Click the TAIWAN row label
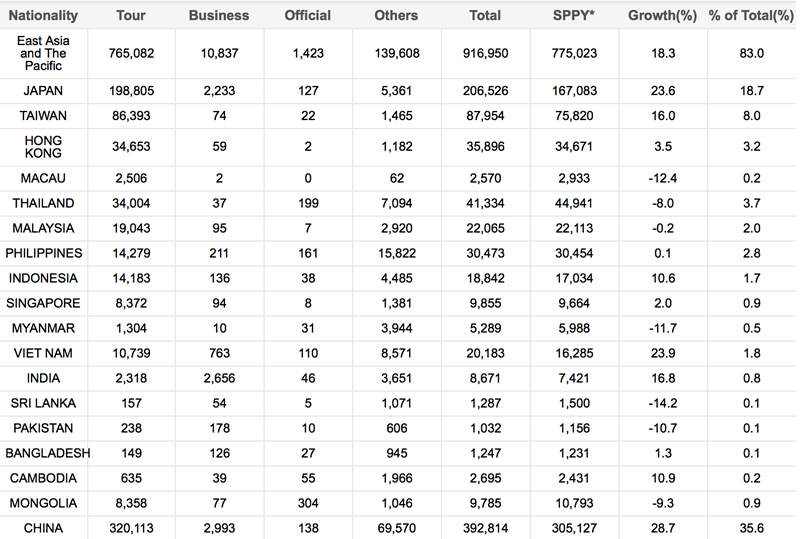Screen dimensions: 800x539 tap(43, 116)
